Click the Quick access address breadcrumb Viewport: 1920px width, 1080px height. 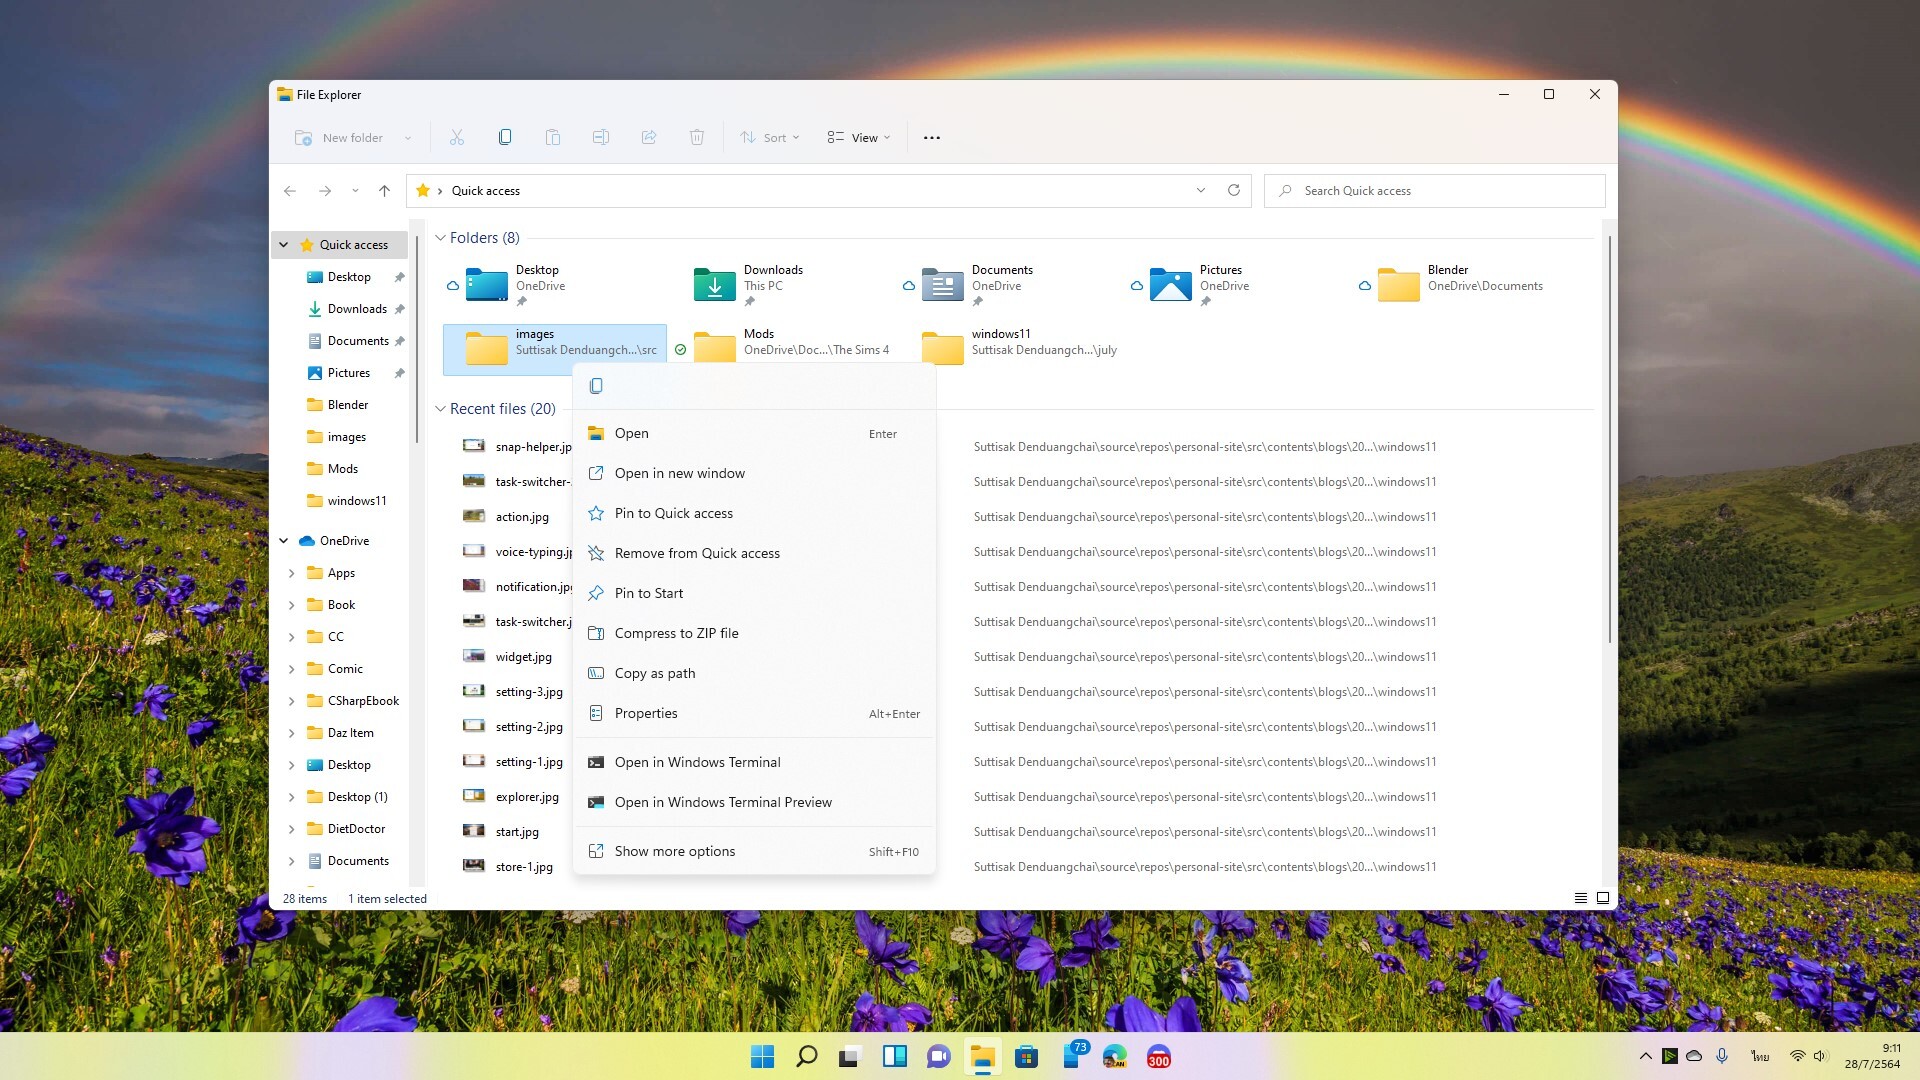click(485, 190)
